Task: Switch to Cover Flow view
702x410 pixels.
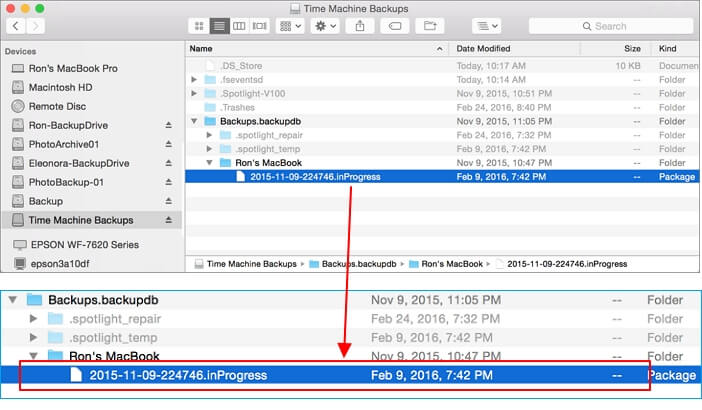Action: [258, 26]
